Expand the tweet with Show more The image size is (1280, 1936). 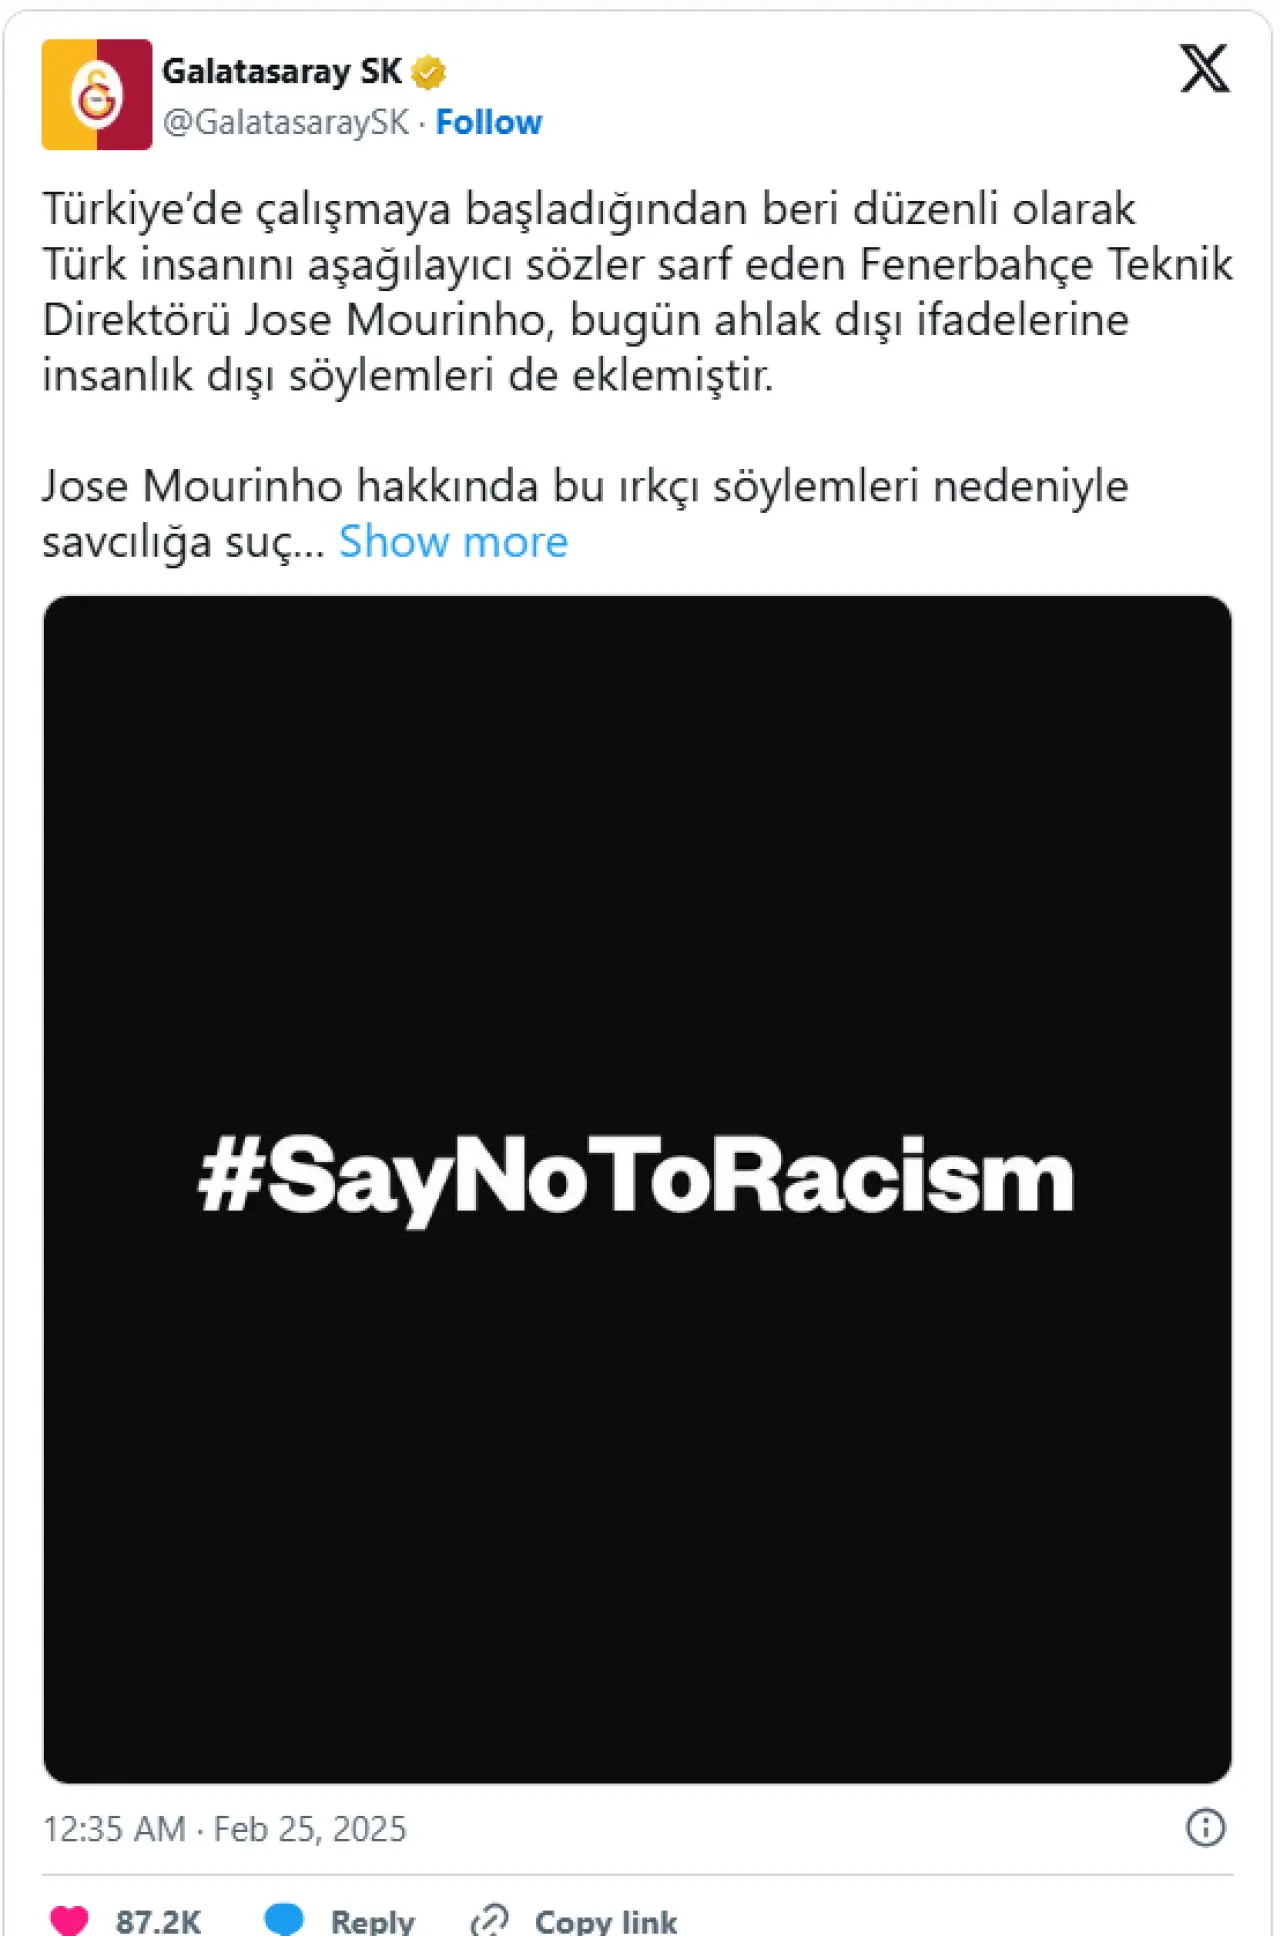[x=453, y=541]
